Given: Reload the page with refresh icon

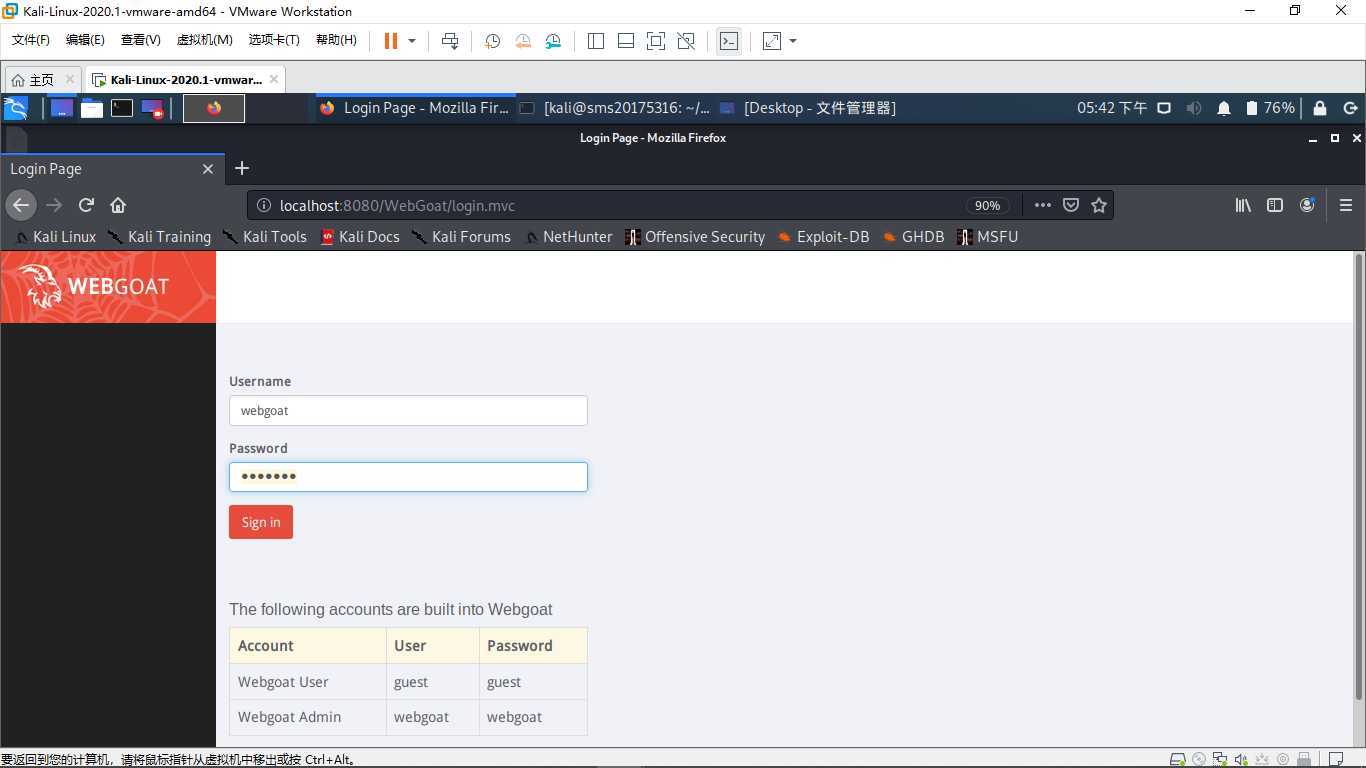Looking at the screenshot, I should coord(86,205).
